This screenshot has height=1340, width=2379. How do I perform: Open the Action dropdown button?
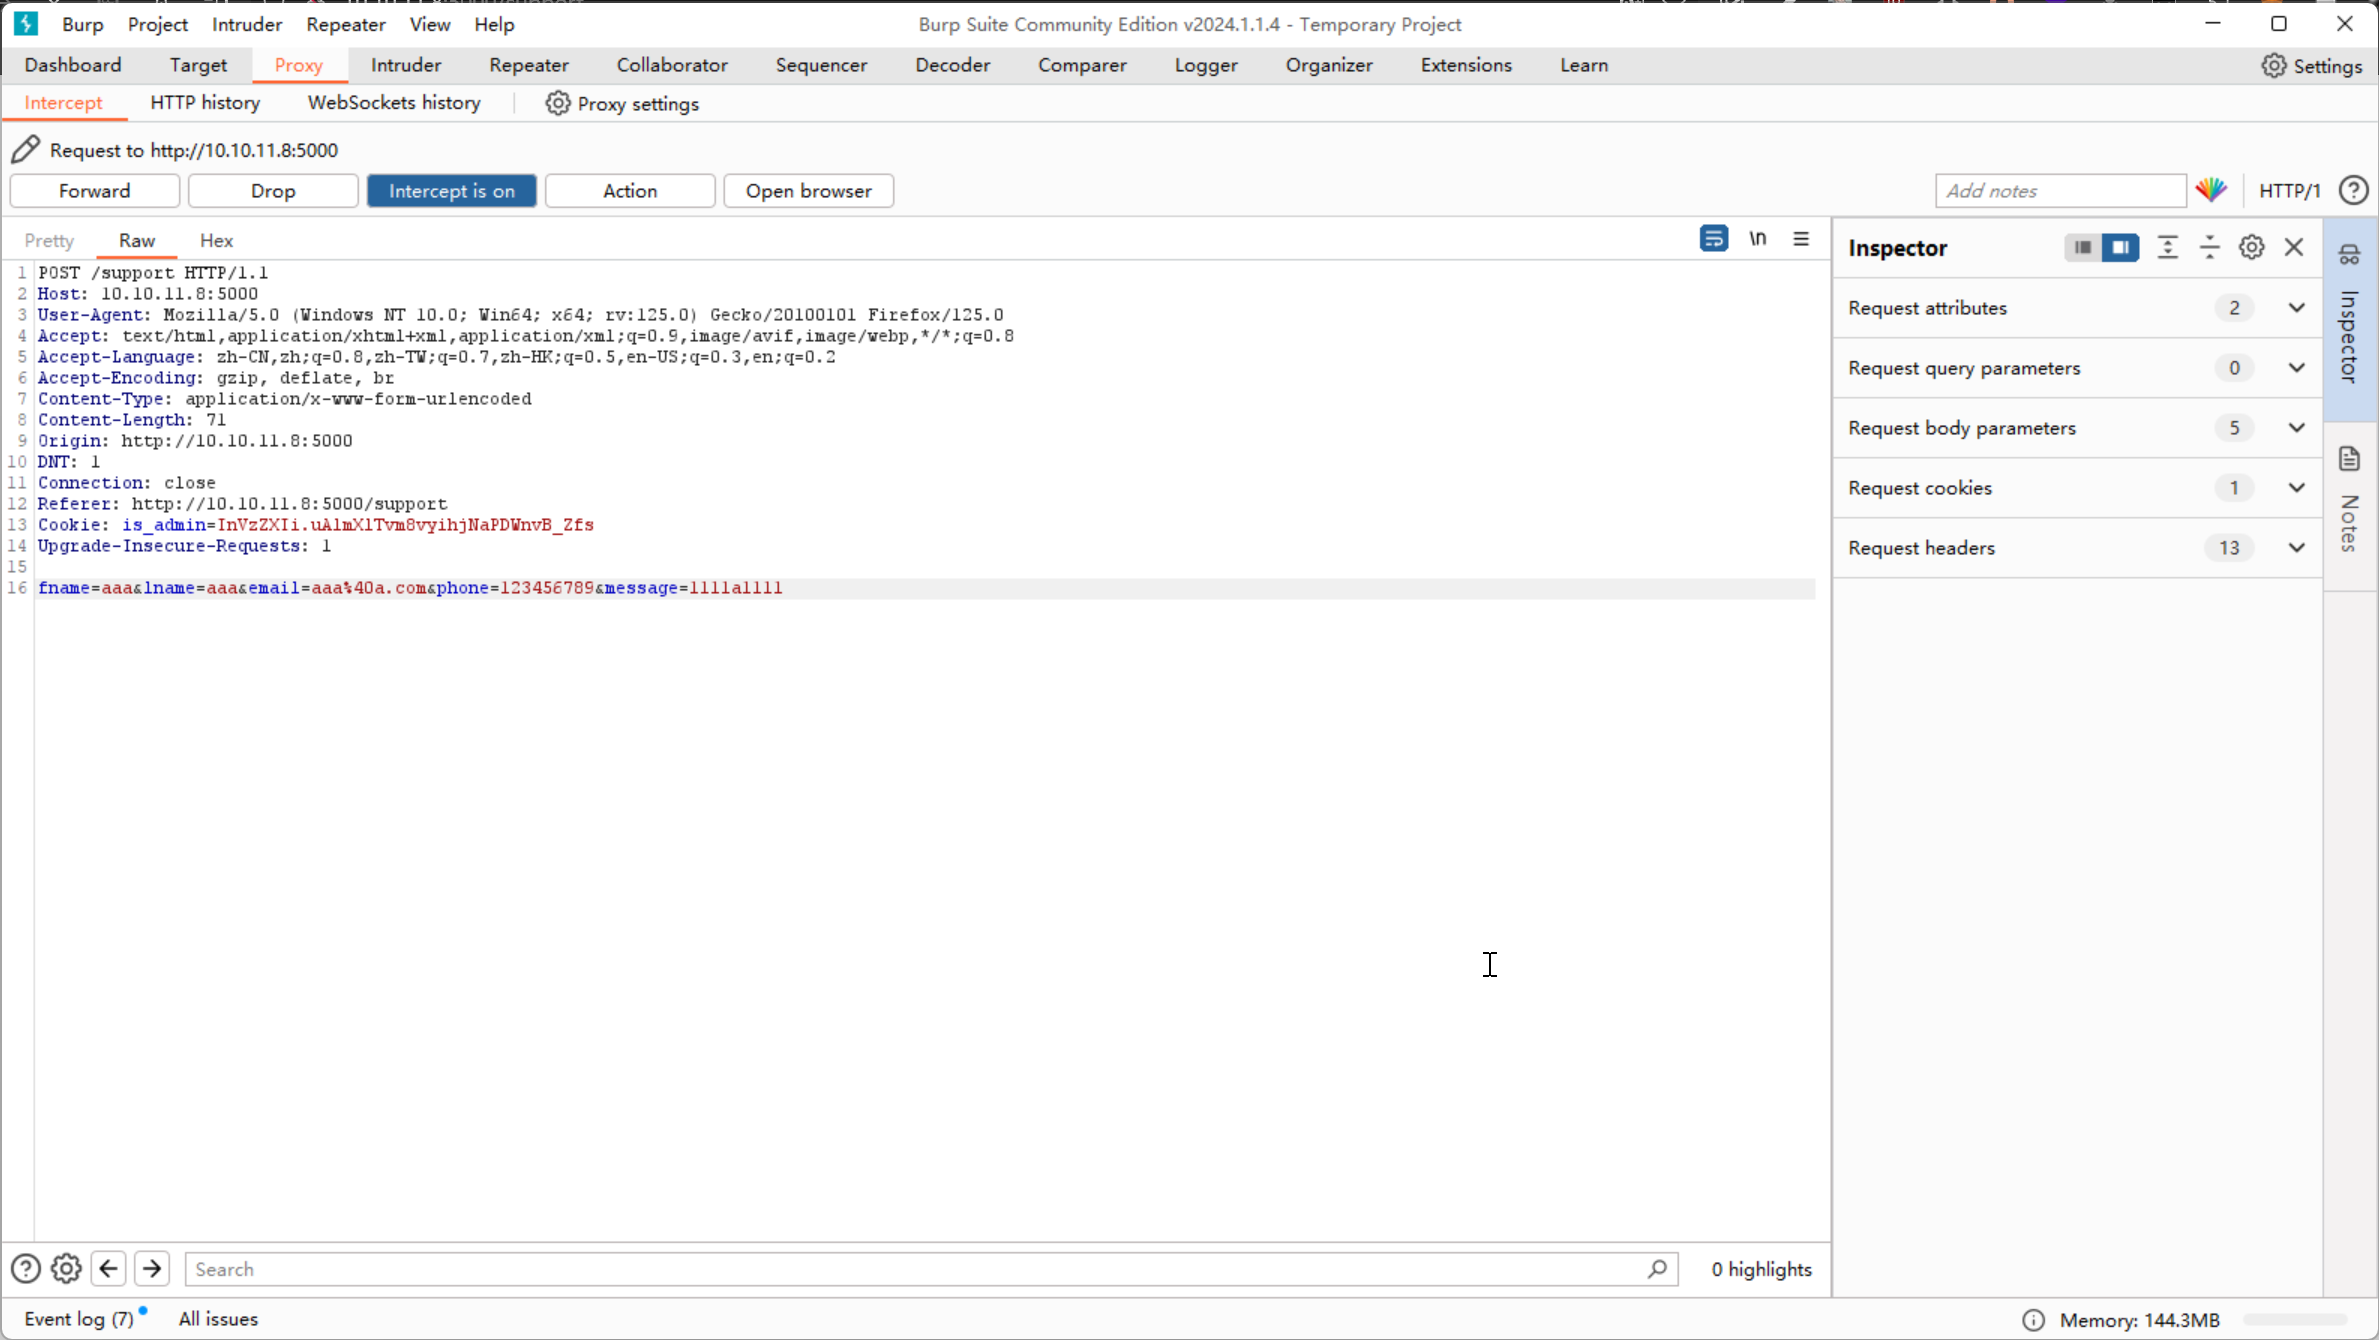(630, 190)
